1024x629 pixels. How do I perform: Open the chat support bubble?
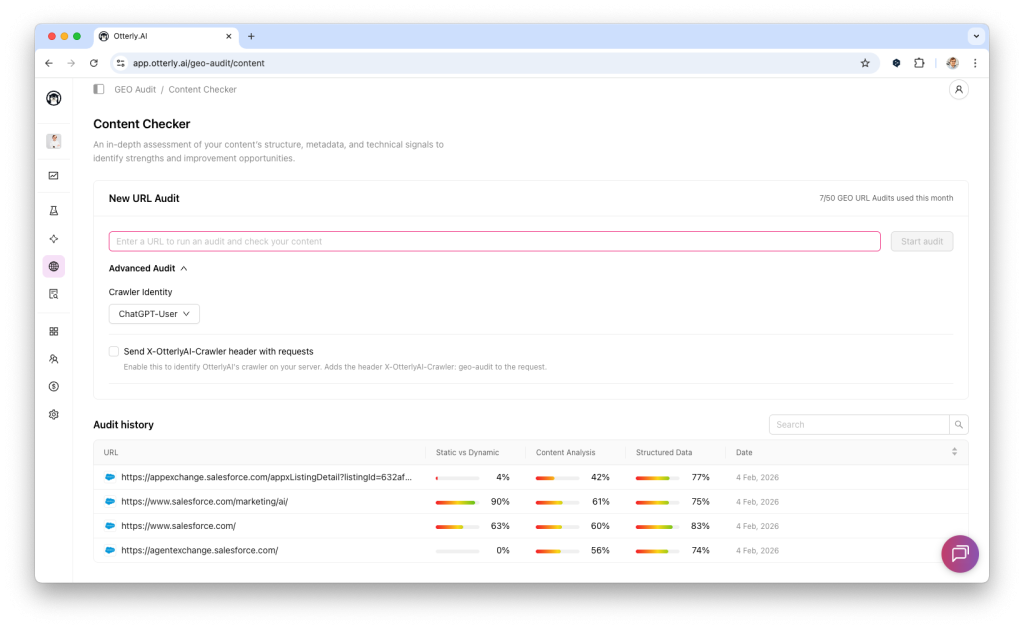(x=959, y=554)
